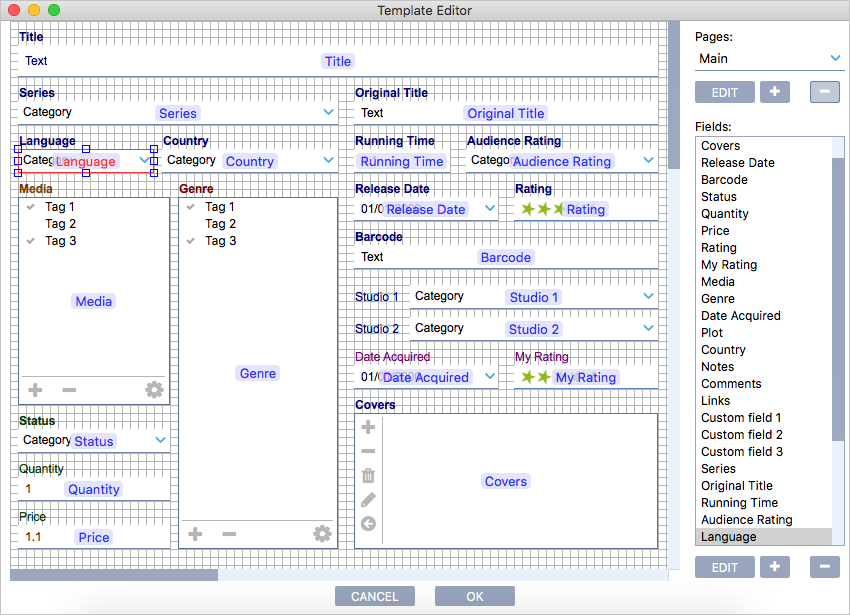850x615 pixels.
Task: Open the Date Acquired picker dropdown
Action: [x=490, y=376]
